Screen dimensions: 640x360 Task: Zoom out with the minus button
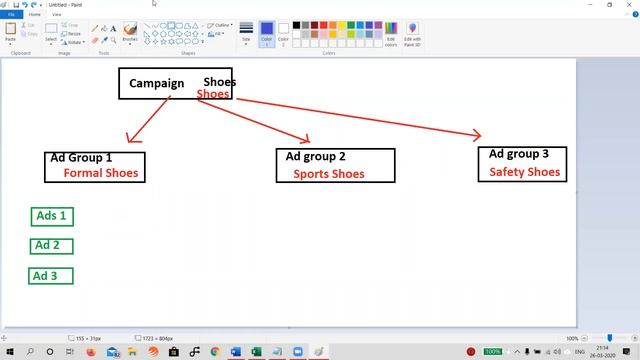point(584,338)
